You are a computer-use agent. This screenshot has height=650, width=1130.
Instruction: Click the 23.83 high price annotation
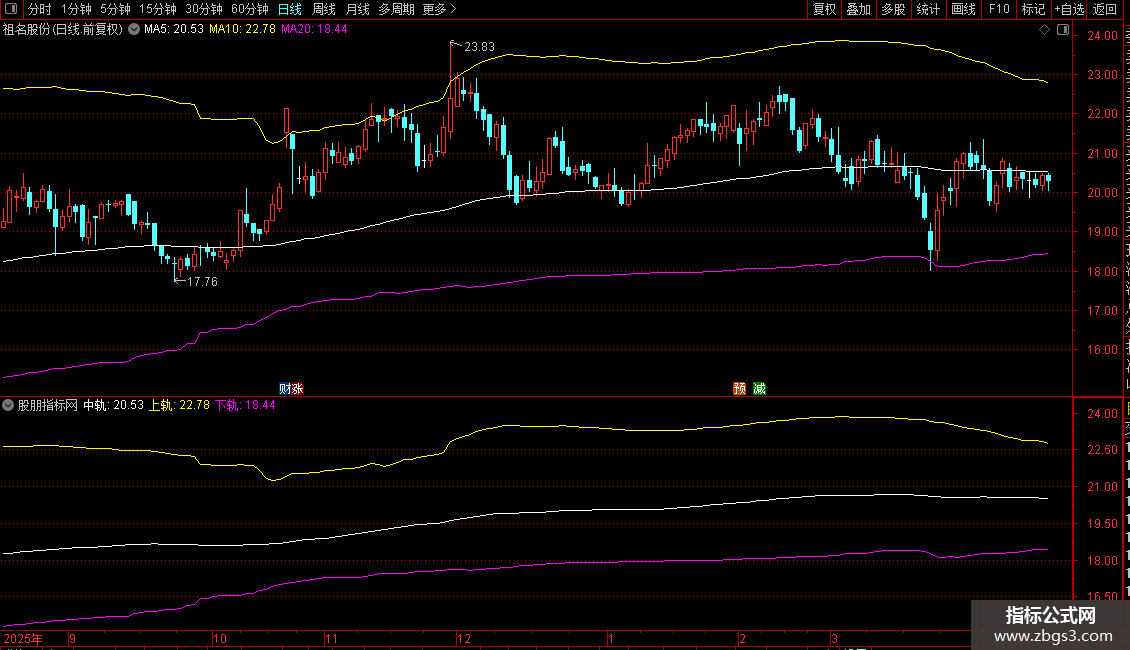(479, 47)
